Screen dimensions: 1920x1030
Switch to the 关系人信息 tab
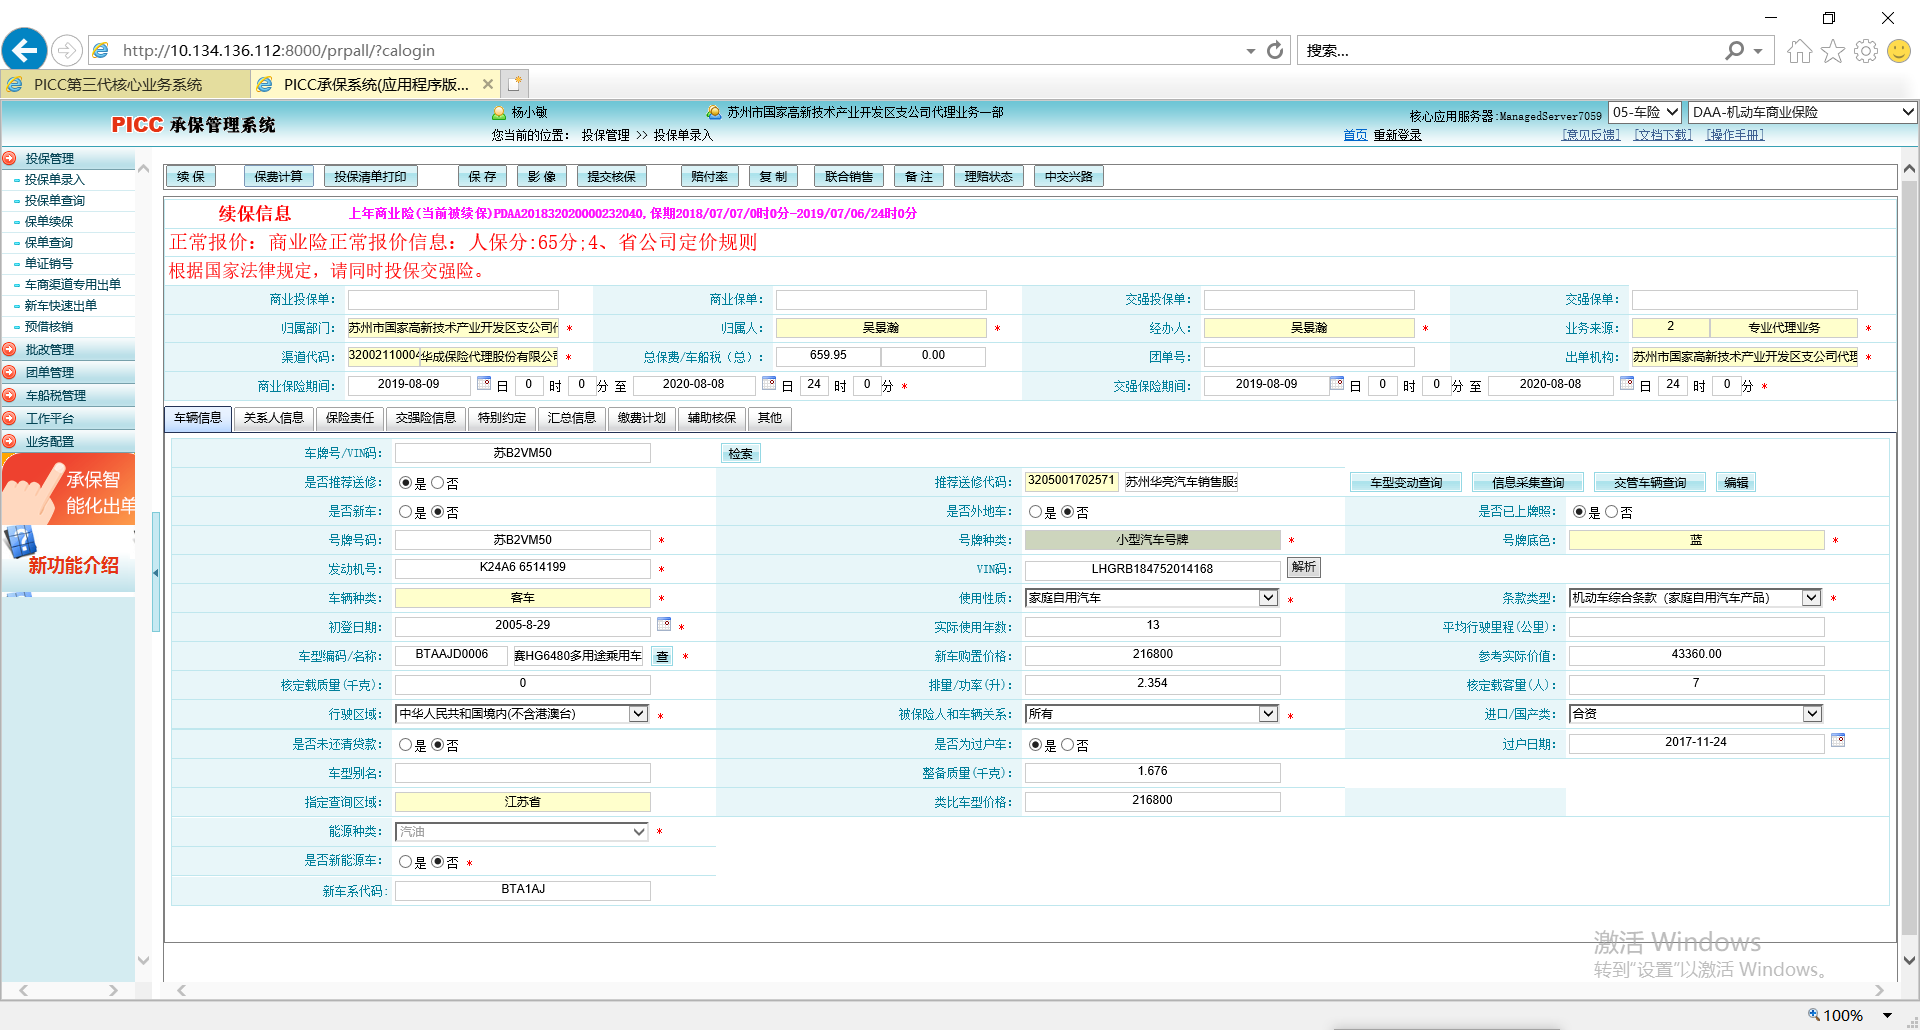pos(273,418)
